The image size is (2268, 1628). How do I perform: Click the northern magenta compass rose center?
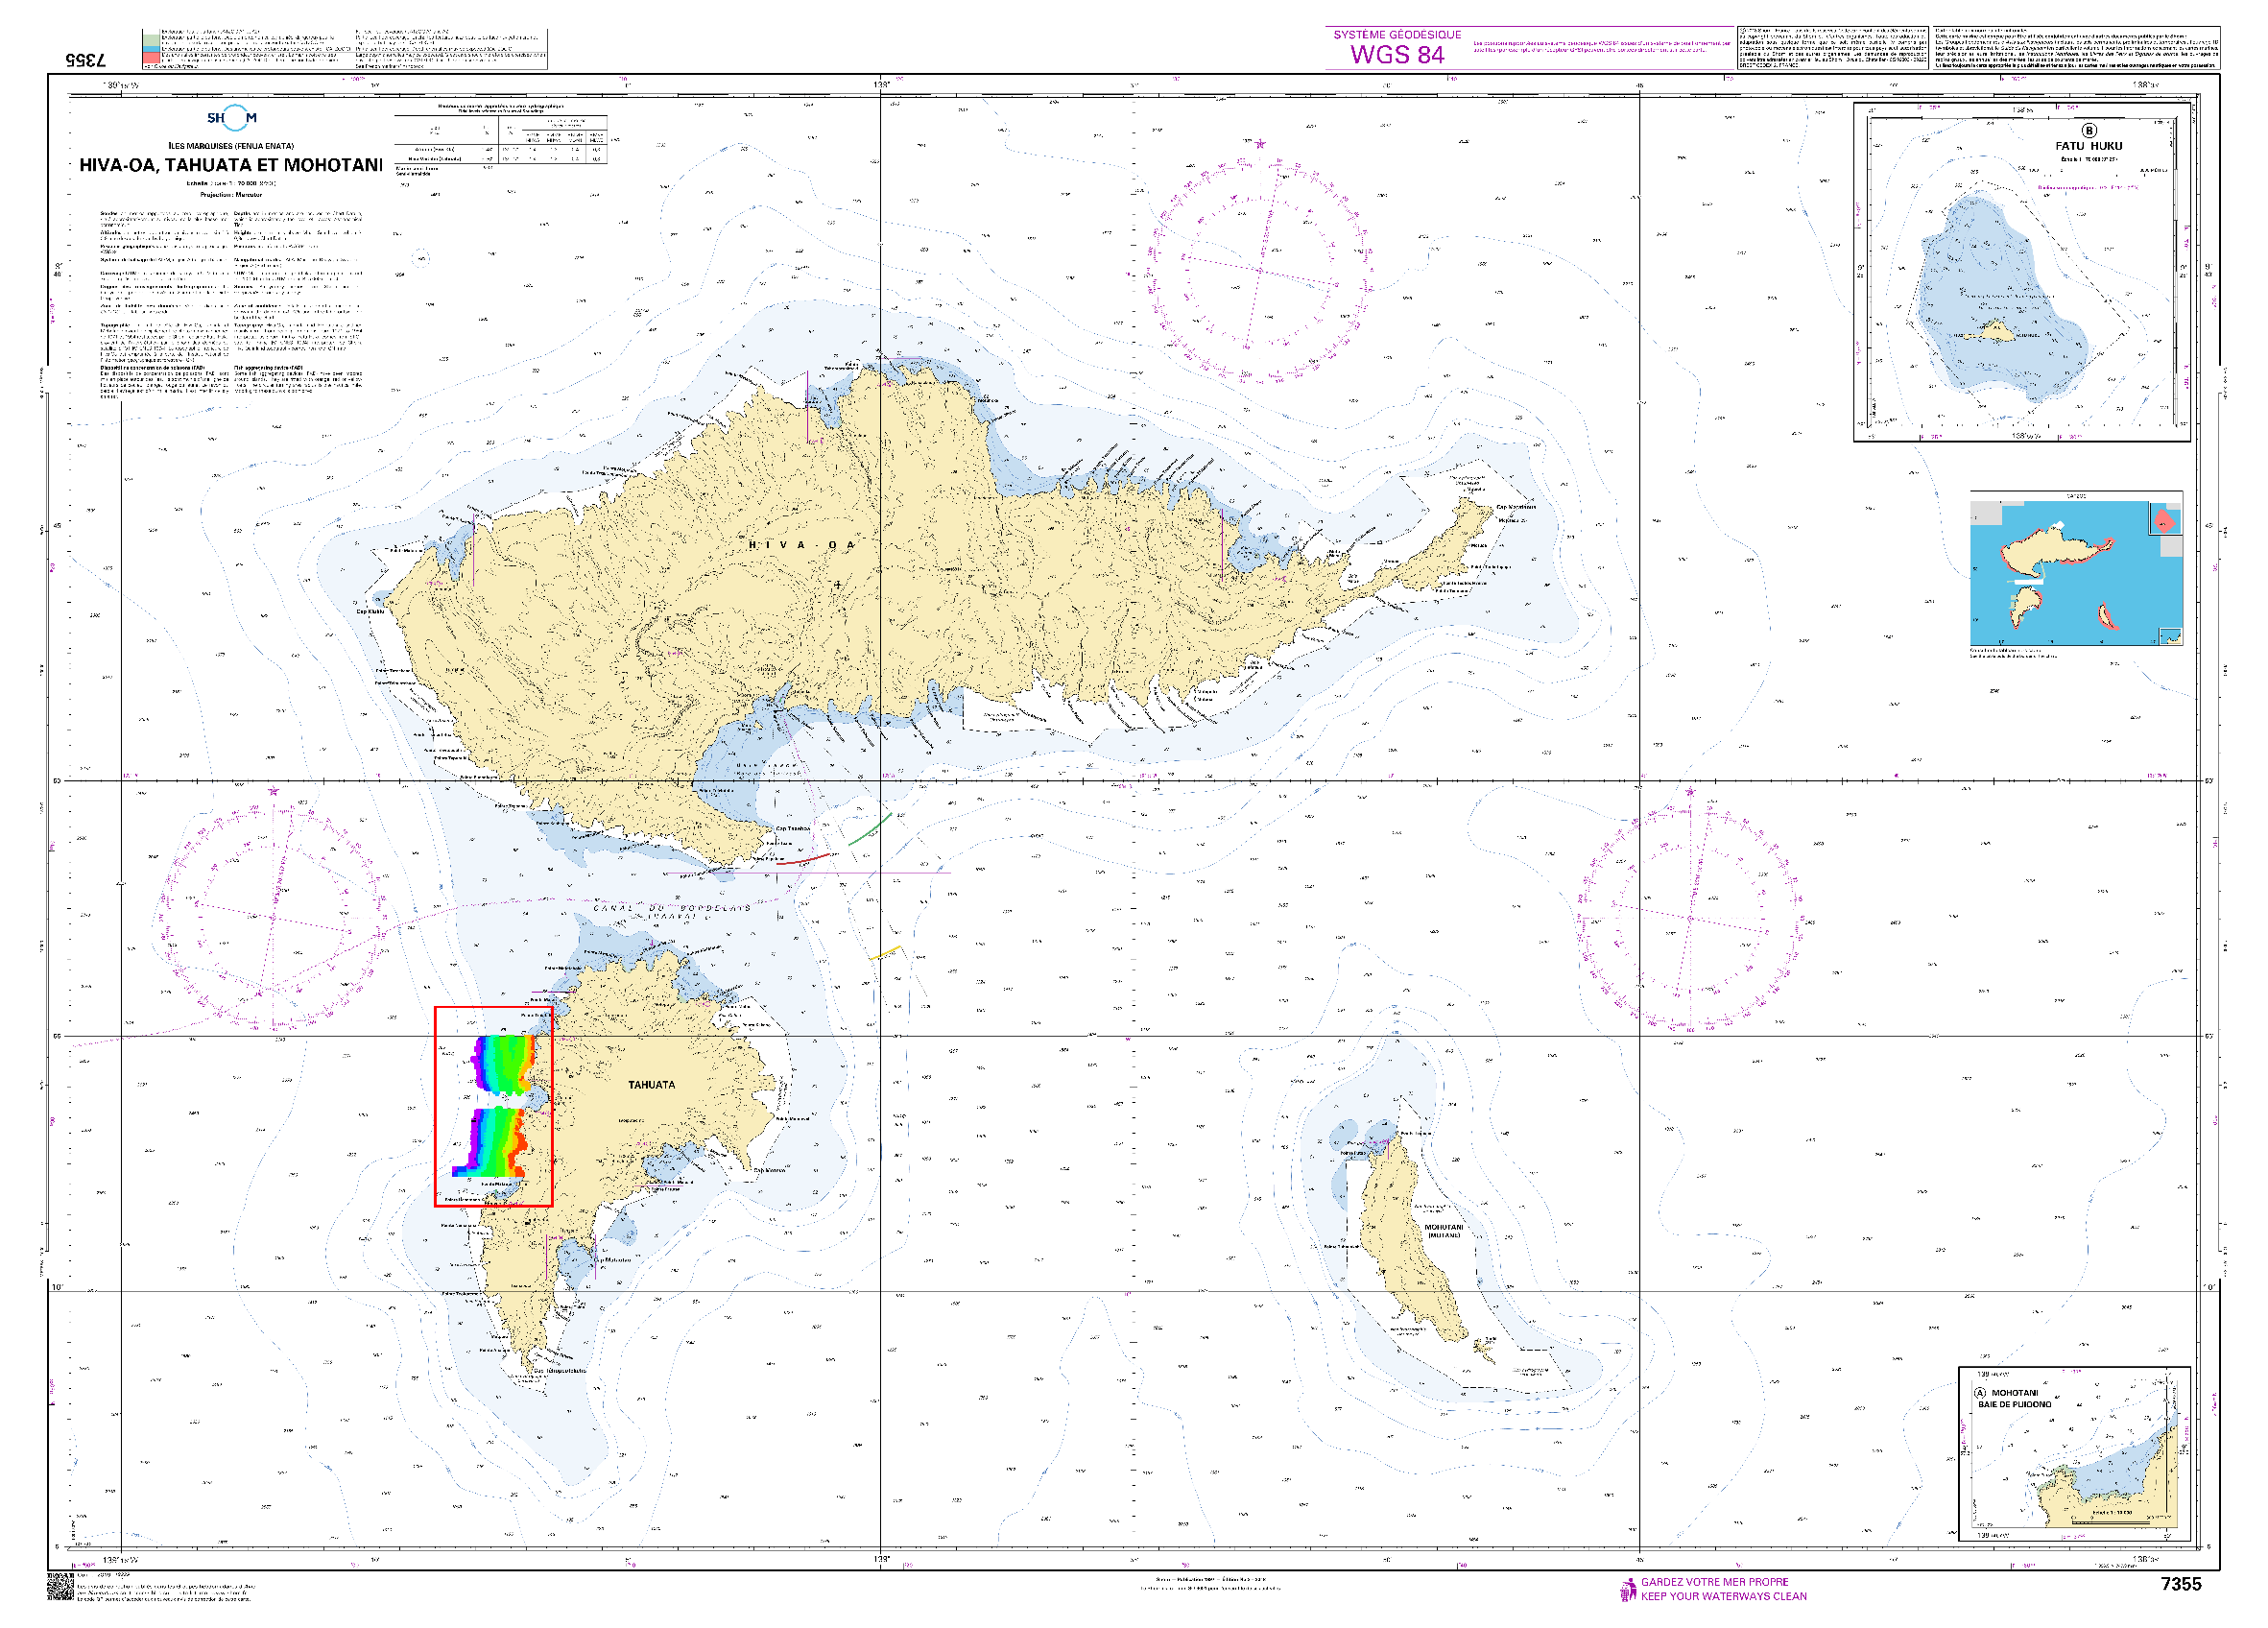(1260, 269)
